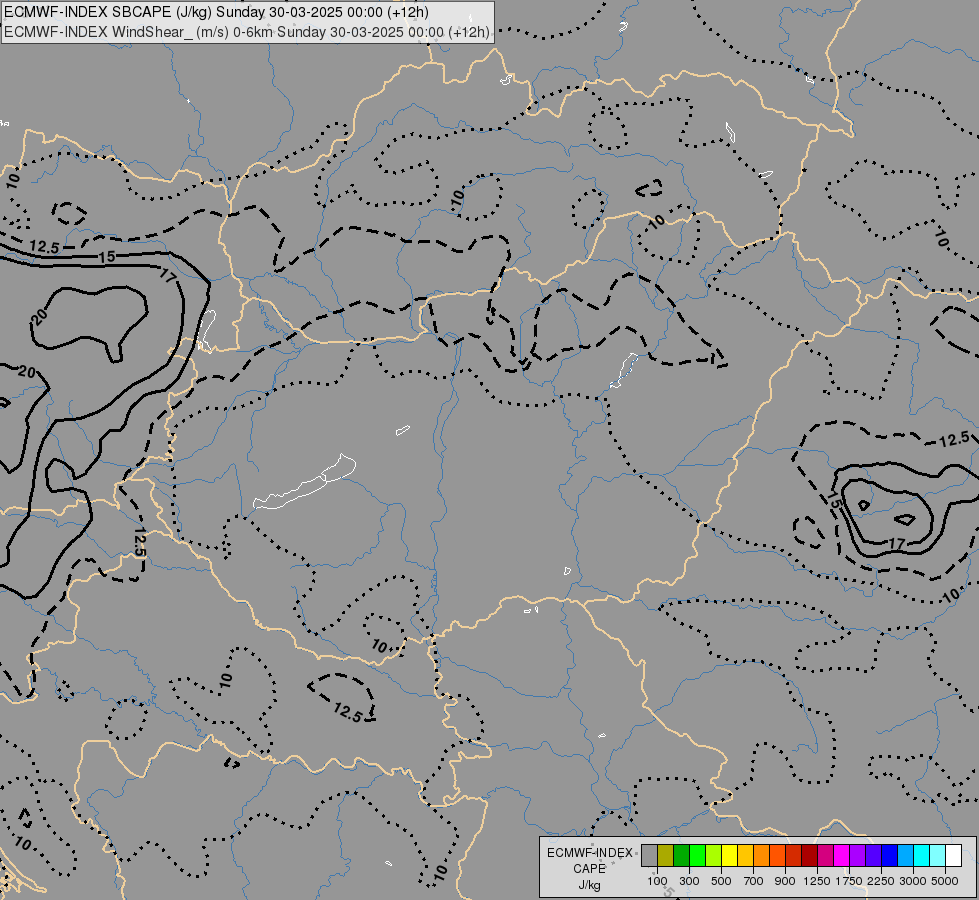Click the 900 value on legend scale
Screen dimensions: 979x900
tap(785, 881)
